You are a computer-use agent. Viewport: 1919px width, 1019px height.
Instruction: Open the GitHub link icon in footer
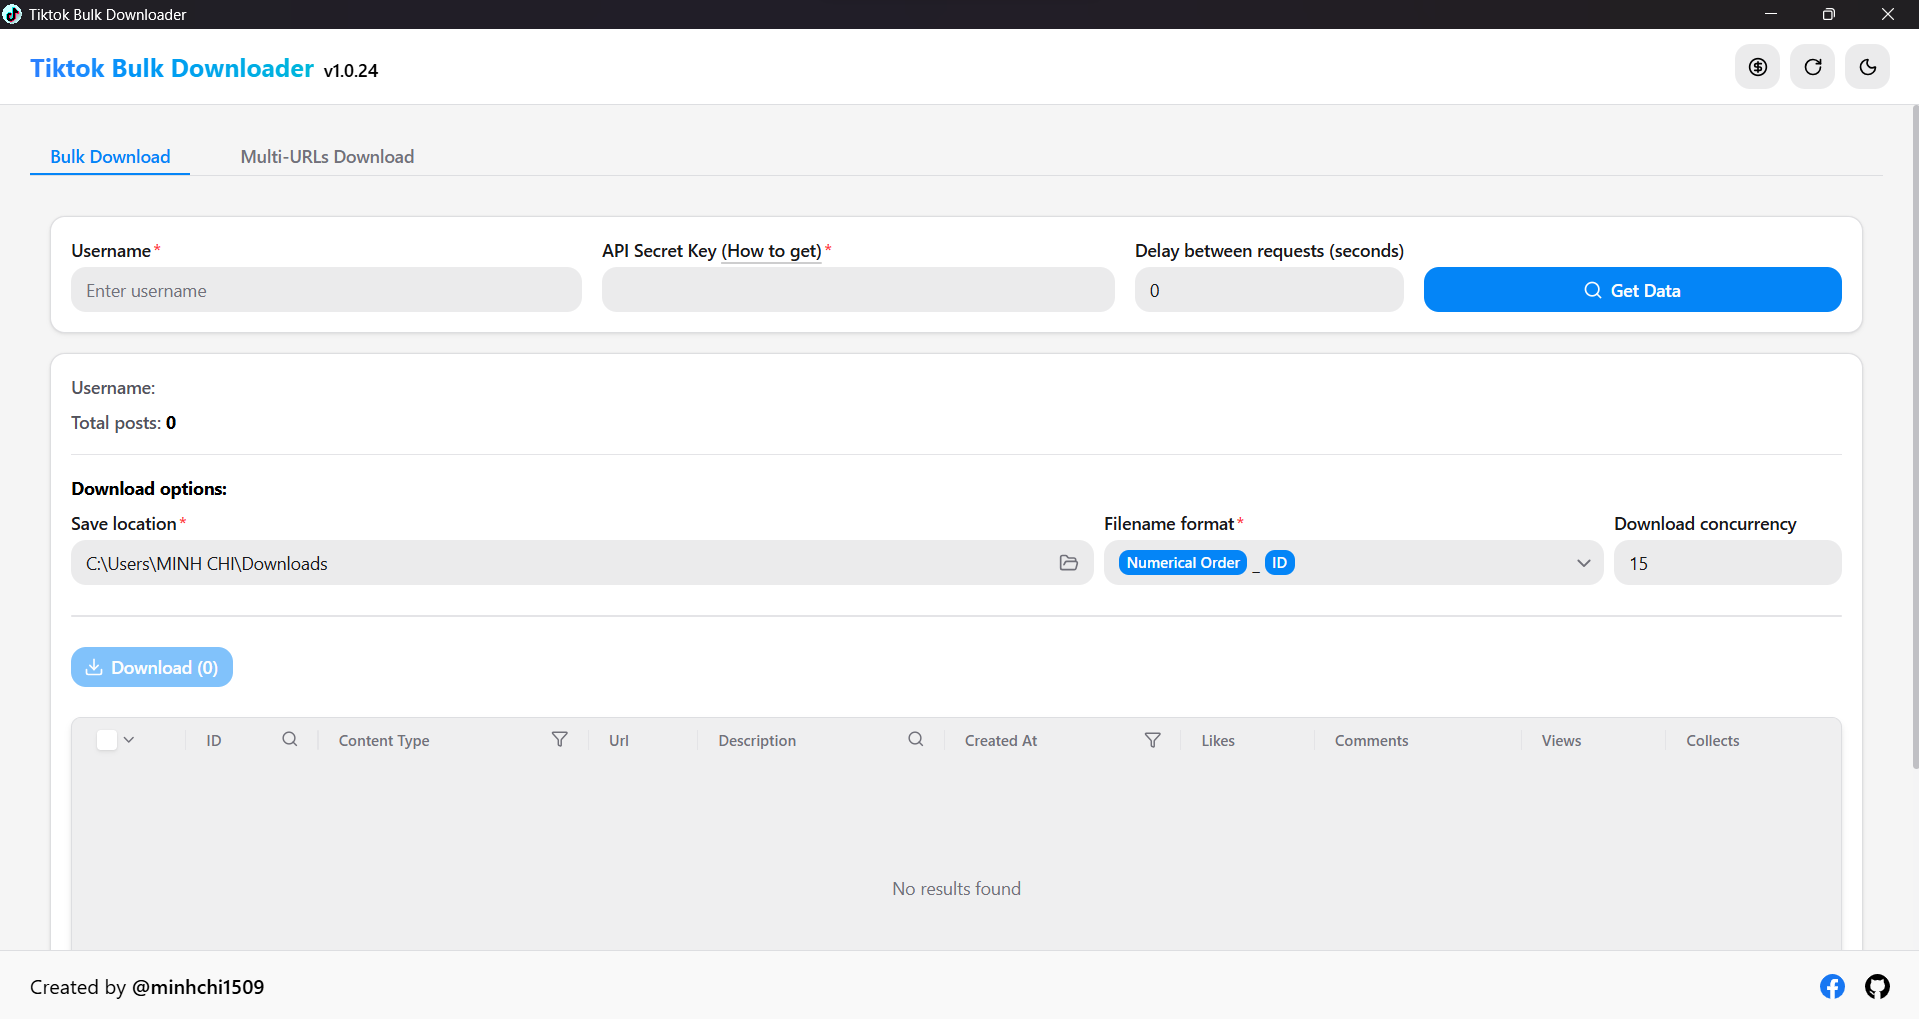click(x=1877, y=987)
